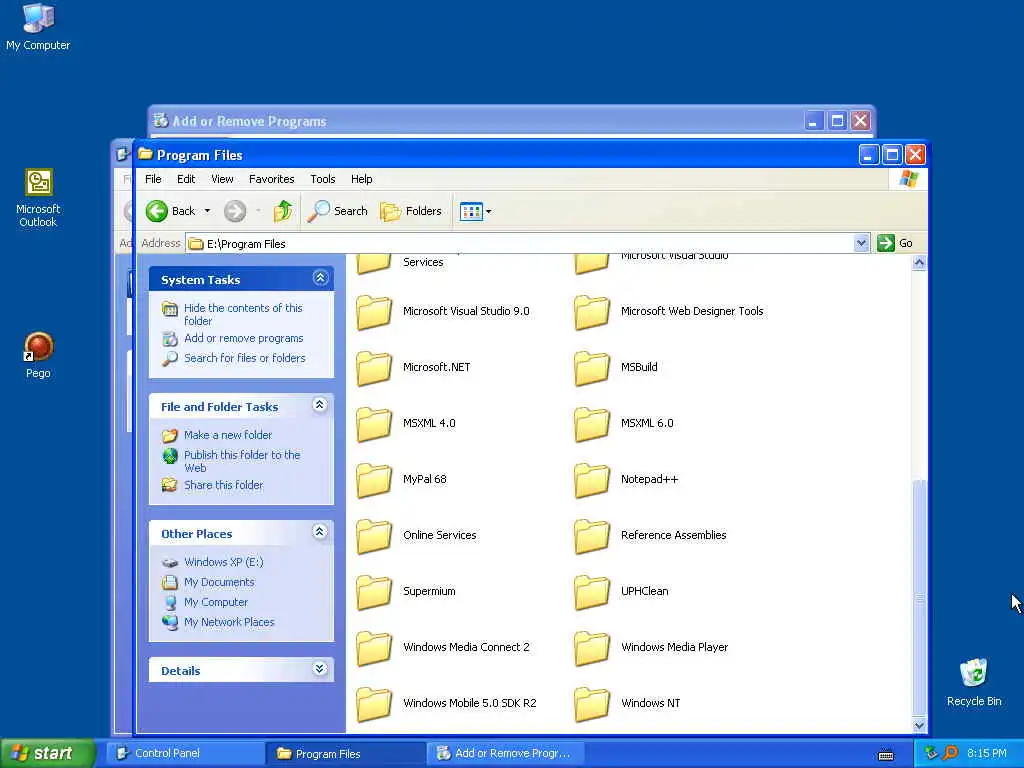Click Make a new folder link

[x=228, y=435]
